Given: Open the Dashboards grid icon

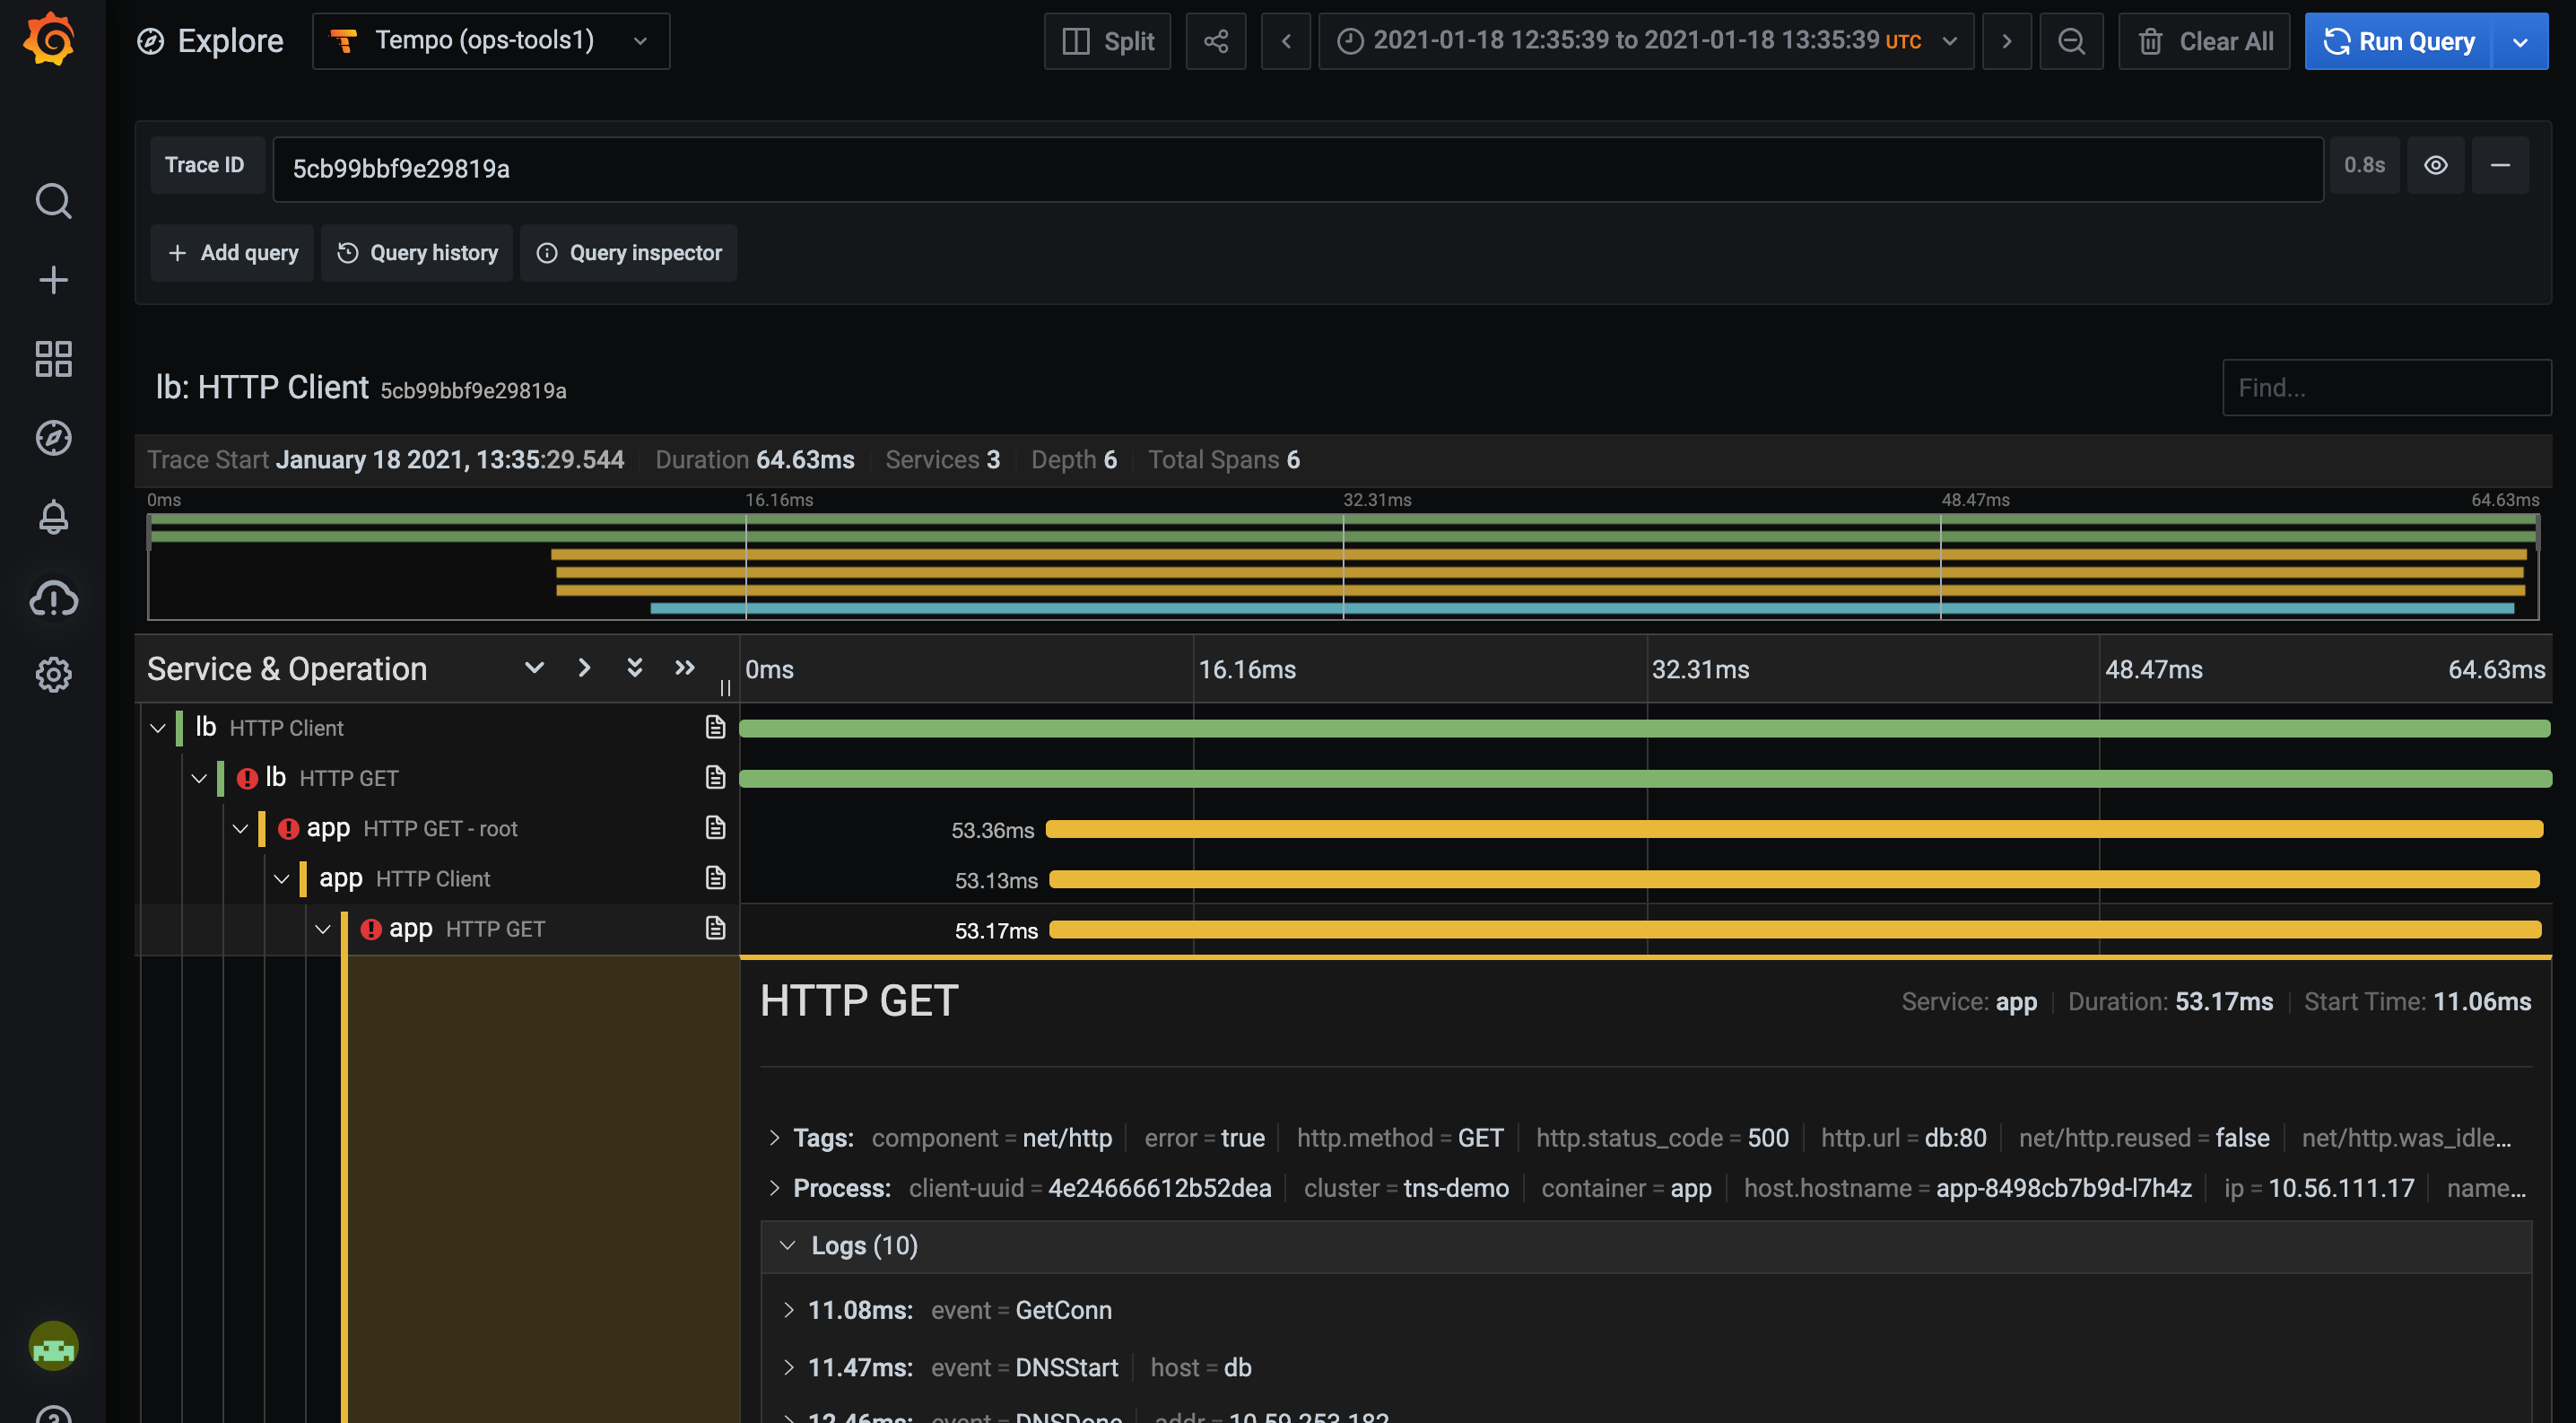Looking at the screenshot, I should [52, 358].
